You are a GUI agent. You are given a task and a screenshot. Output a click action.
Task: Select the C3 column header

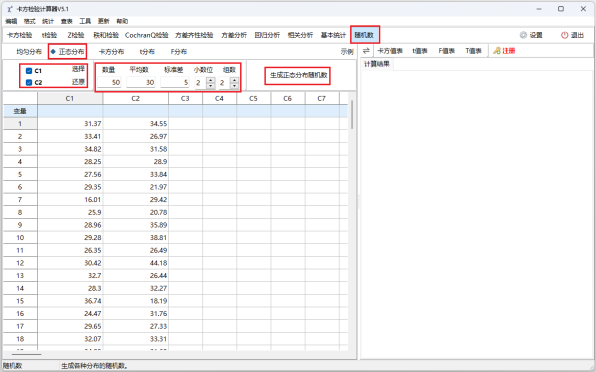click(185, 98)
